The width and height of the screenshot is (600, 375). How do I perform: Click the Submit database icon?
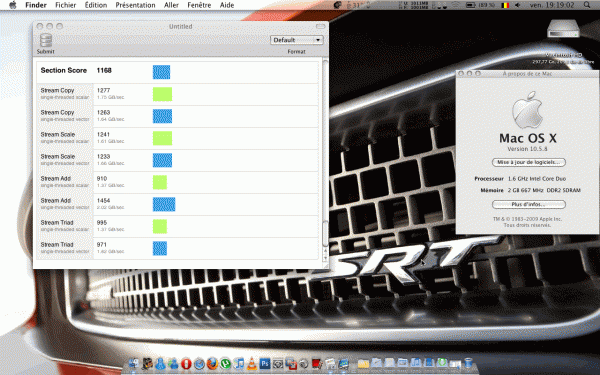pyautogui.click(x=46, y=40)
